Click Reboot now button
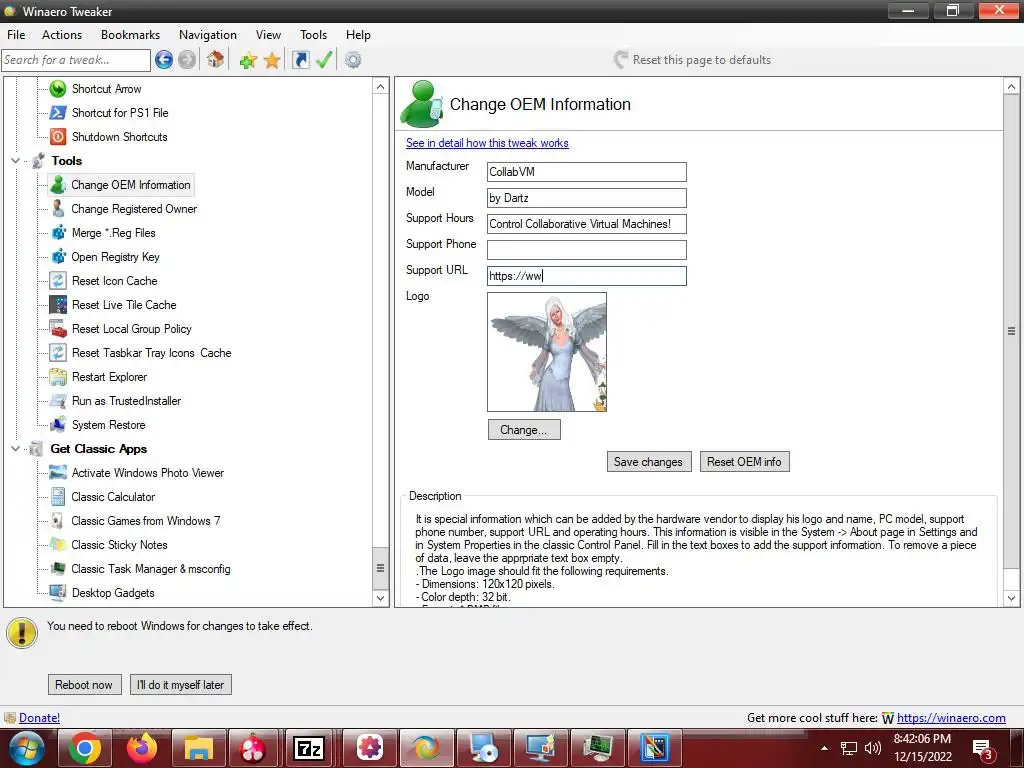The image size is (1024, 768). coord(84,684)
